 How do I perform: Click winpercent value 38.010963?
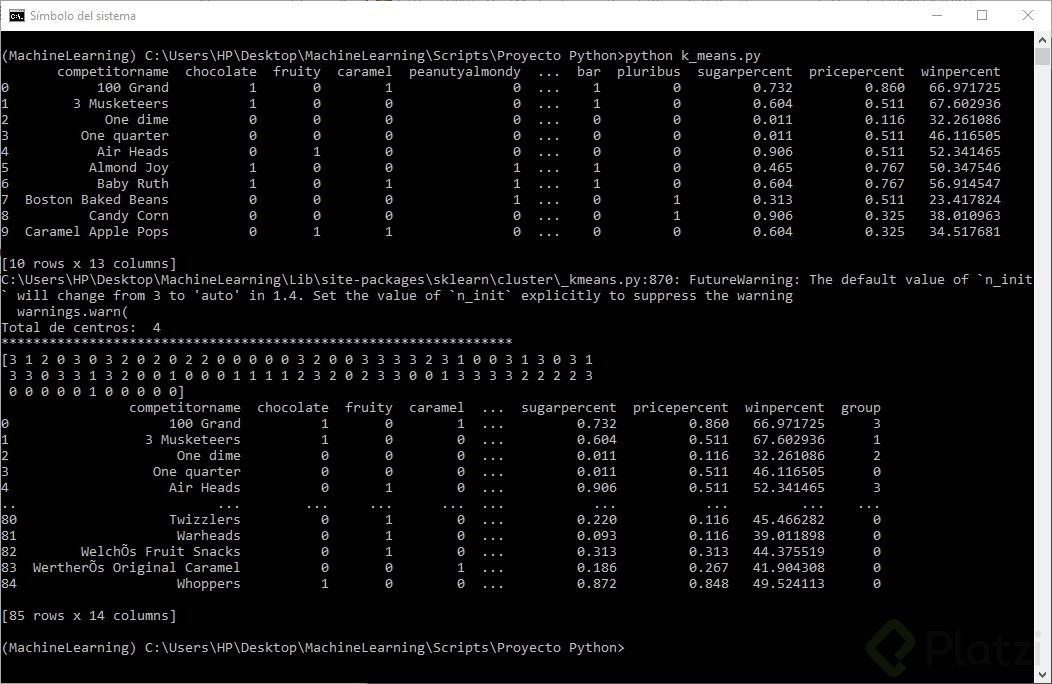click(x=965, y=216)
